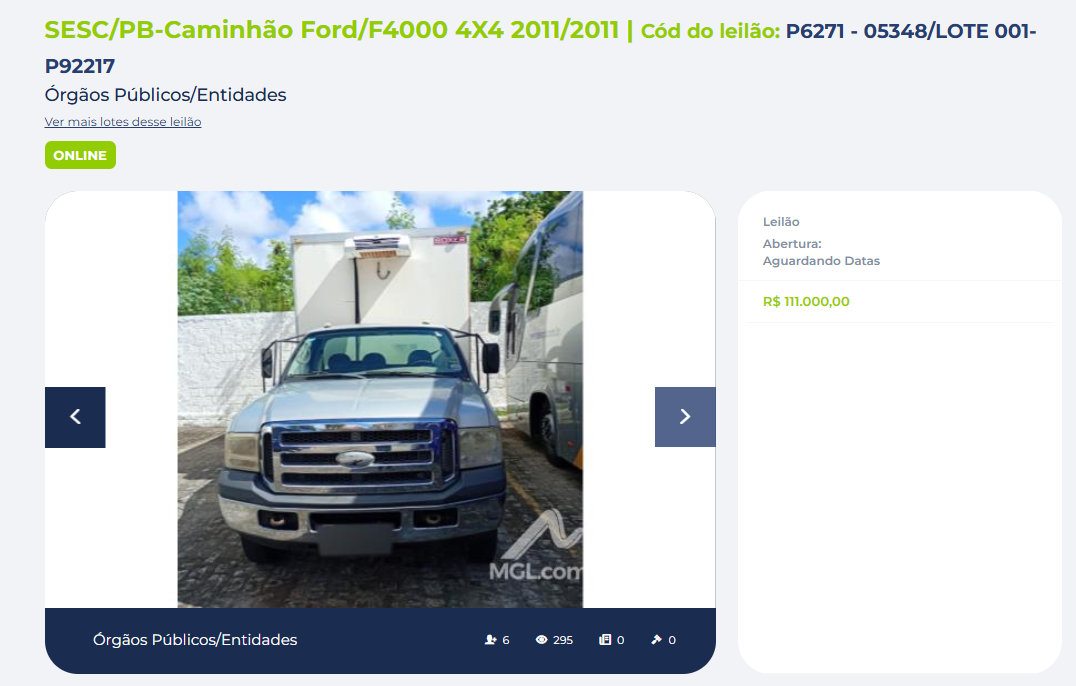Show the previous photo with the left arrow
The height and width of the screenshot is (686, 1076).
75,417
